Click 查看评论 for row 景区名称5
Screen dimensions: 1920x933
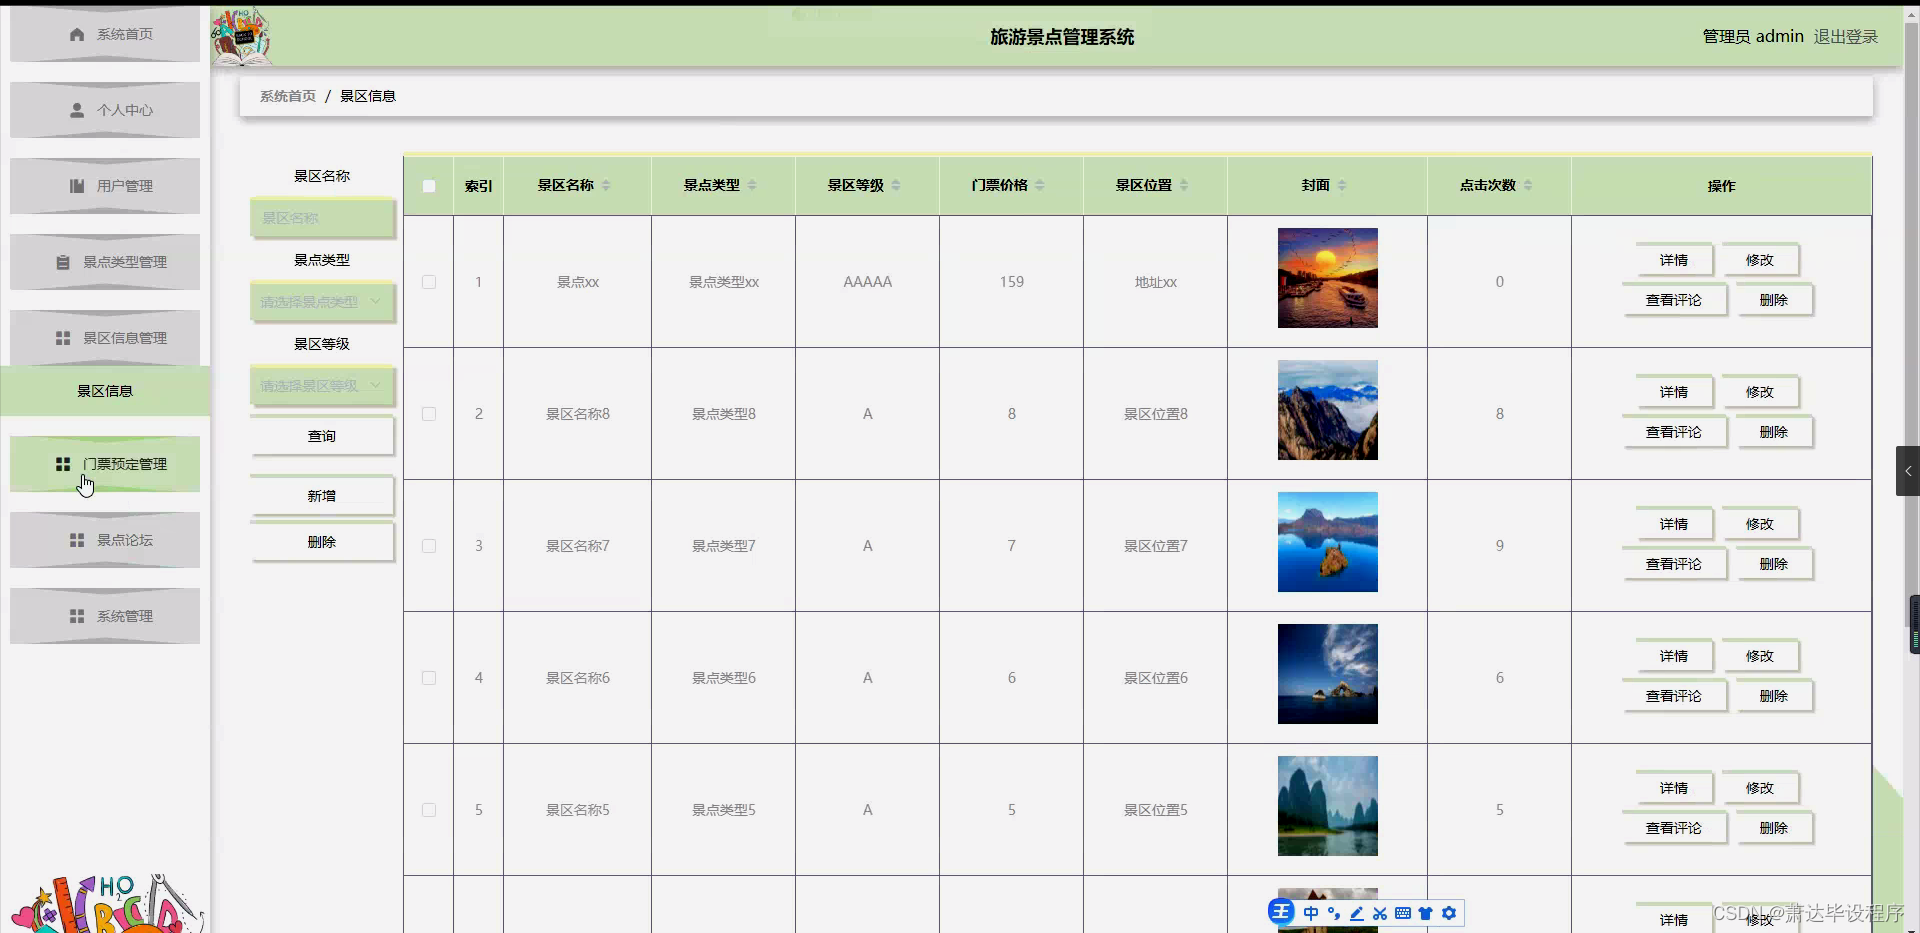(1674, 828)
